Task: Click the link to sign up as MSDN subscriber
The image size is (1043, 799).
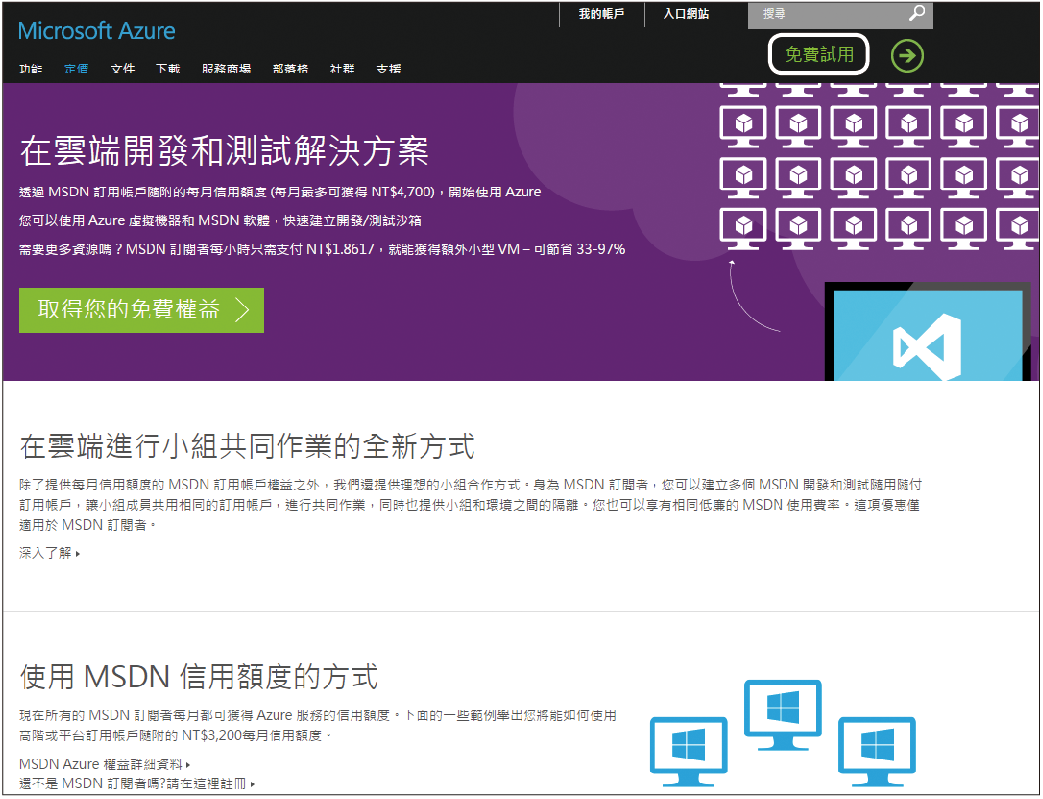Action: tap(136, 784)
